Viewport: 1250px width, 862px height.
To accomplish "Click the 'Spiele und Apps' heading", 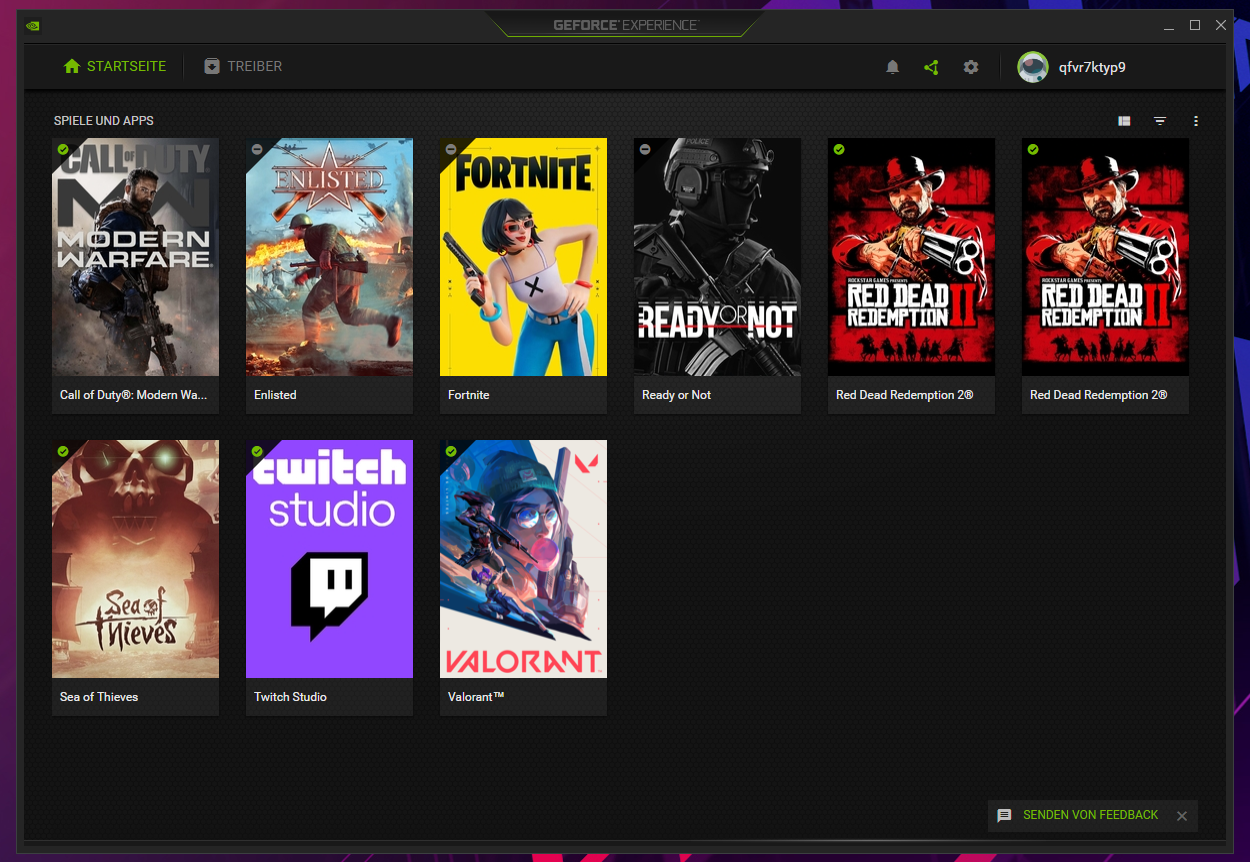I will (104, 121).
